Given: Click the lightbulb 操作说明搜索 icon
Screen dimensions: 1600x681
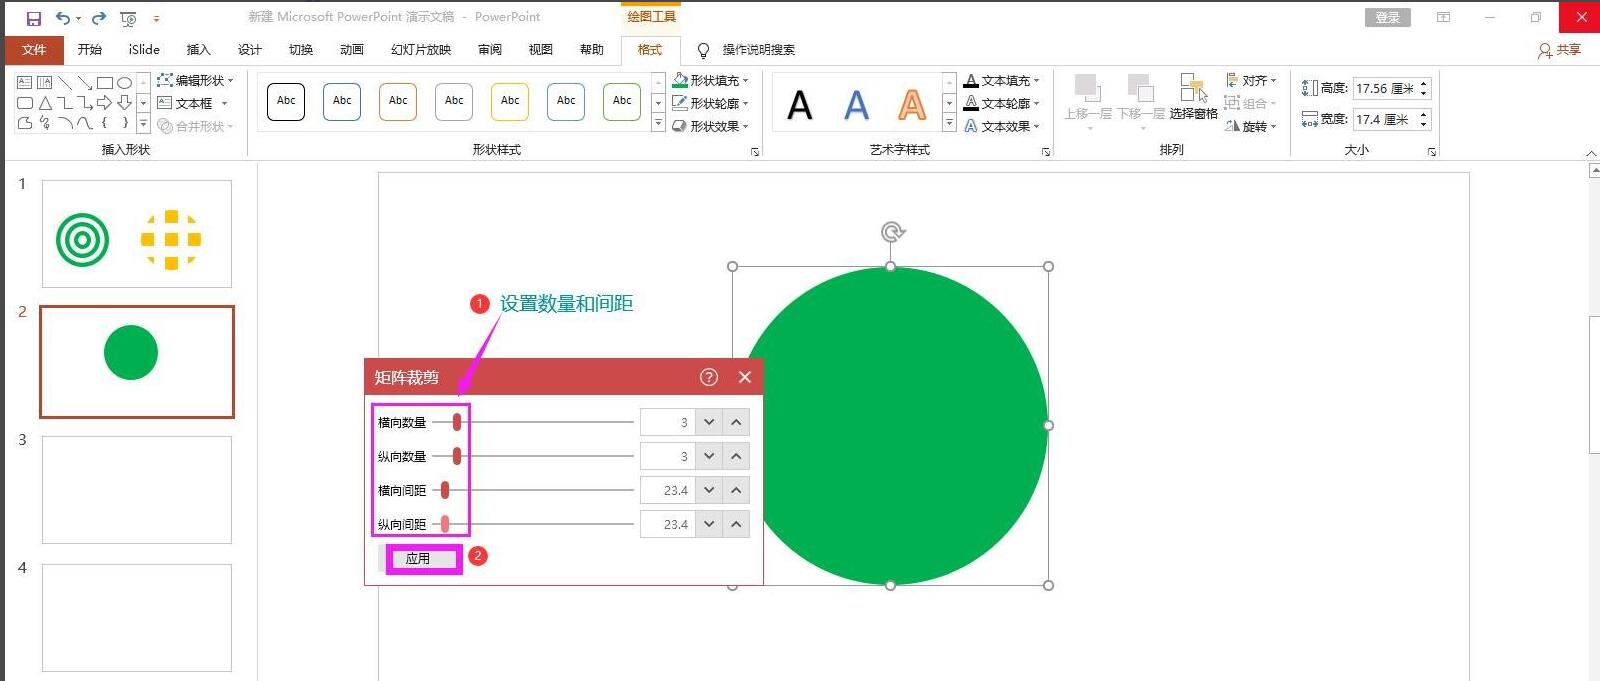Looking at the screenshot, I should [x=703, y=50].
